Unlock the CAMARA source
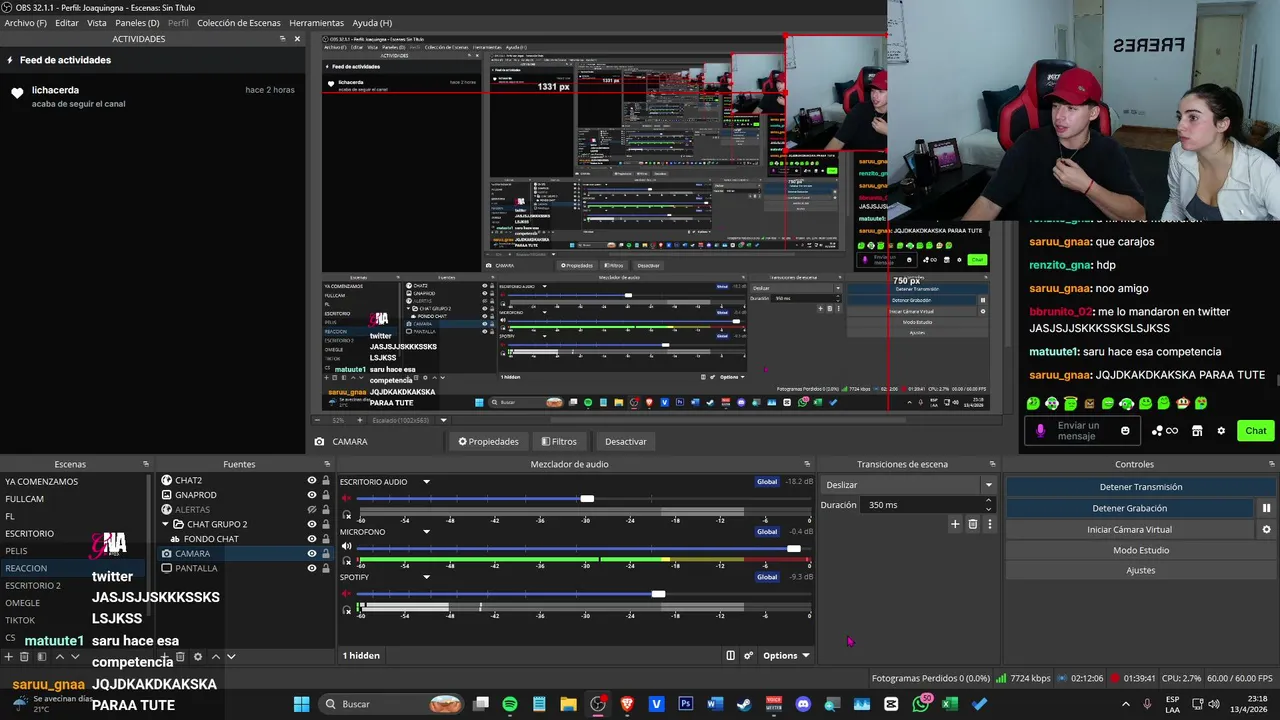Image resolution: width=1280 pixels, height=720 pixels. 326,553
